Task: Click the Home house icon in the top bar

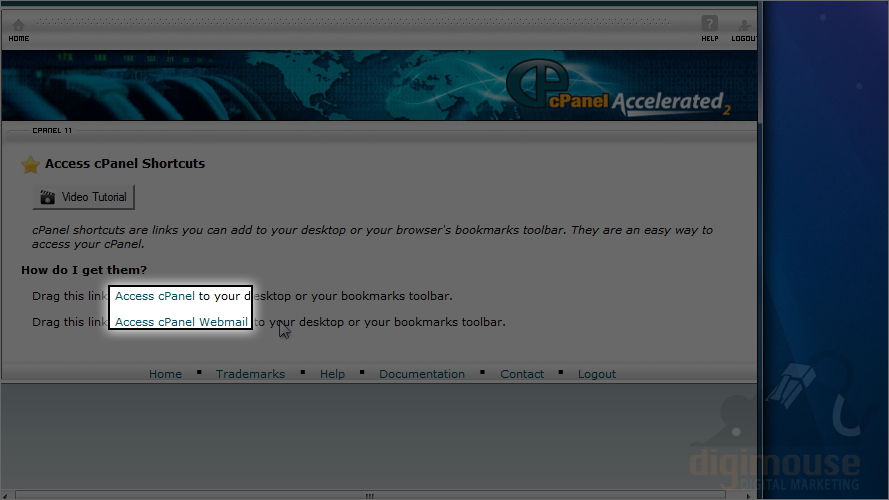Action: 18,26
